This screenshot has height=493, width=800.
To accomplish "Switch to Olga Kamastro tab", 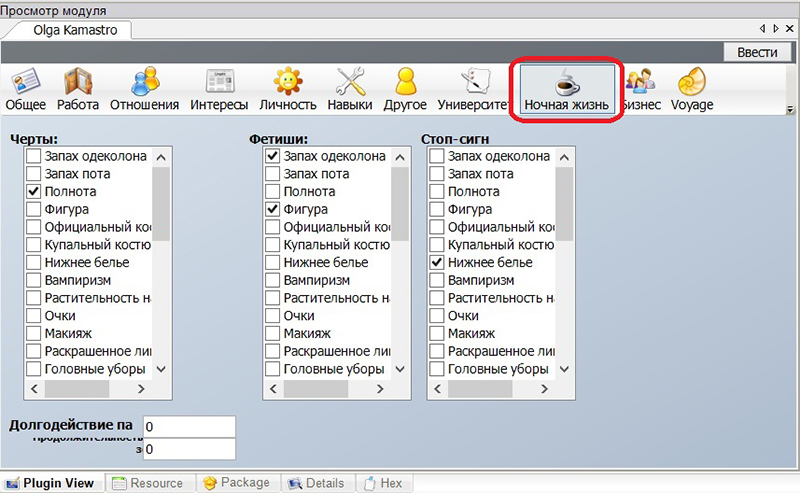I will pos(75,30).
